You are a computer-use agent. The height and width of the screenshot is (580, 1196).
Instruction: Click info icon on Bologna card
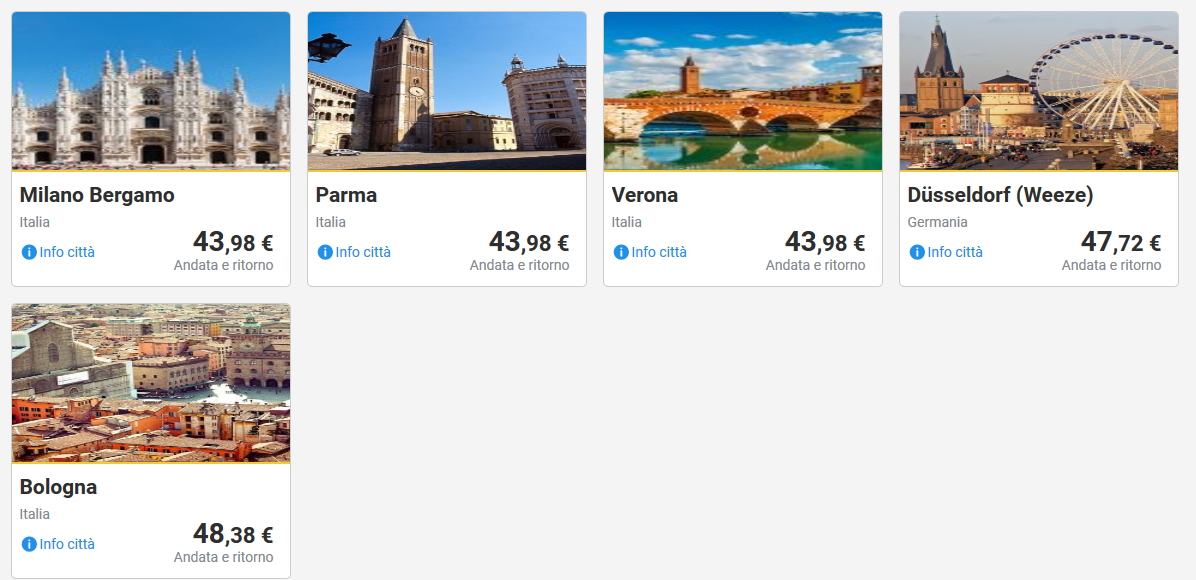[x=29, y=544]
